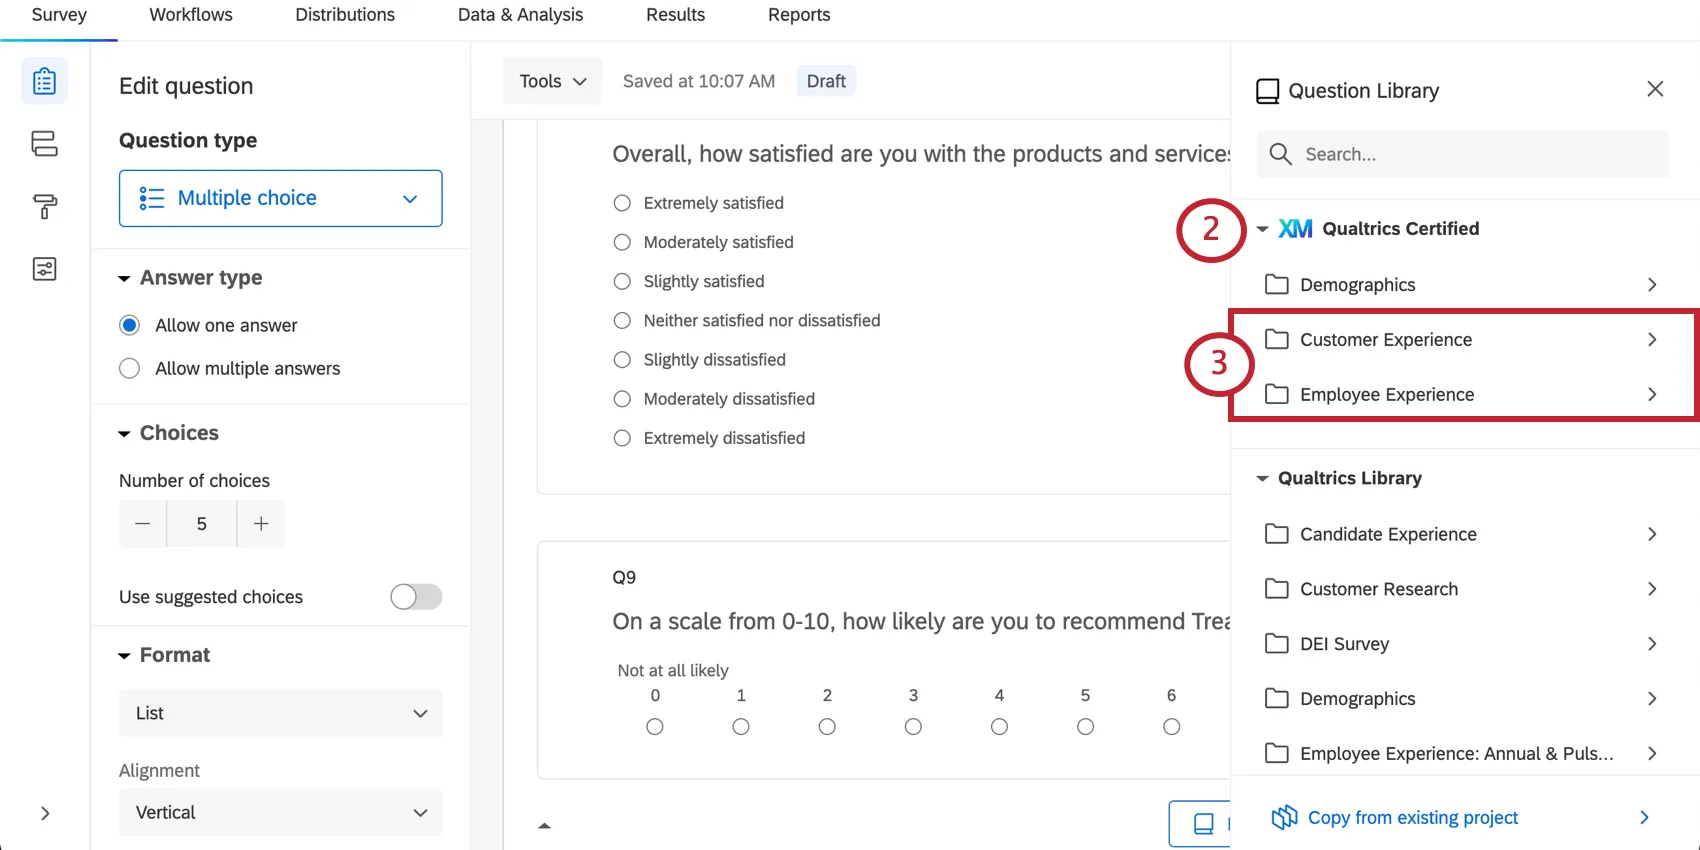
Task: Expand the left sidebar with the arrow
Action: pos(45,813)
